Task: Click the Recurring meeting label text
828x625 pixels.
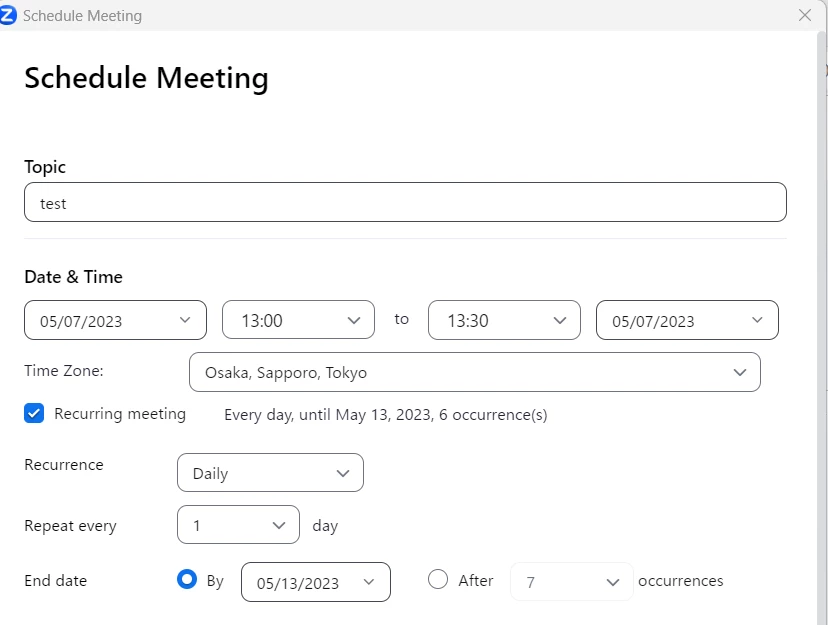Action: click(120, 413)
